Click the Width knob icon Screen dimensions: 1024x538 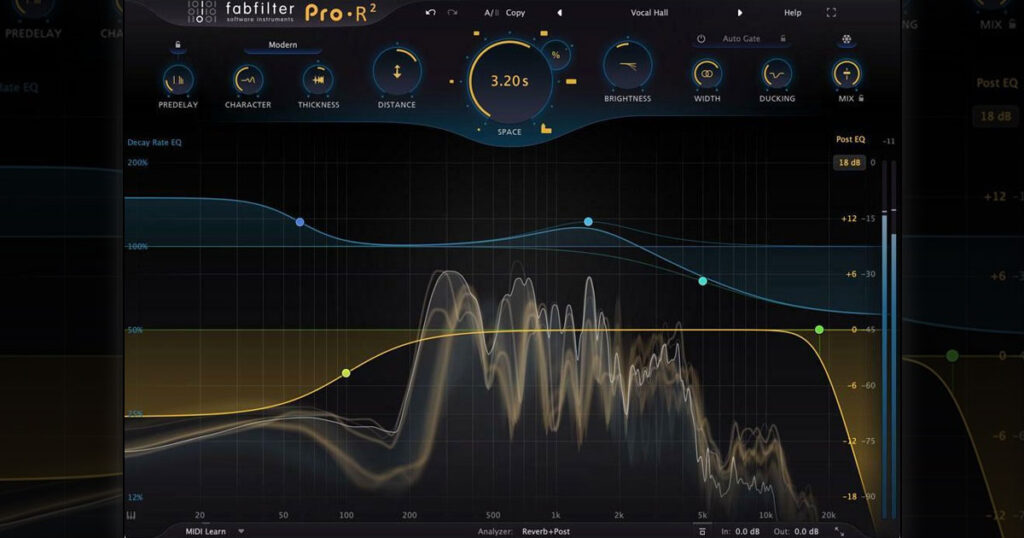click(x=707, y=74)
